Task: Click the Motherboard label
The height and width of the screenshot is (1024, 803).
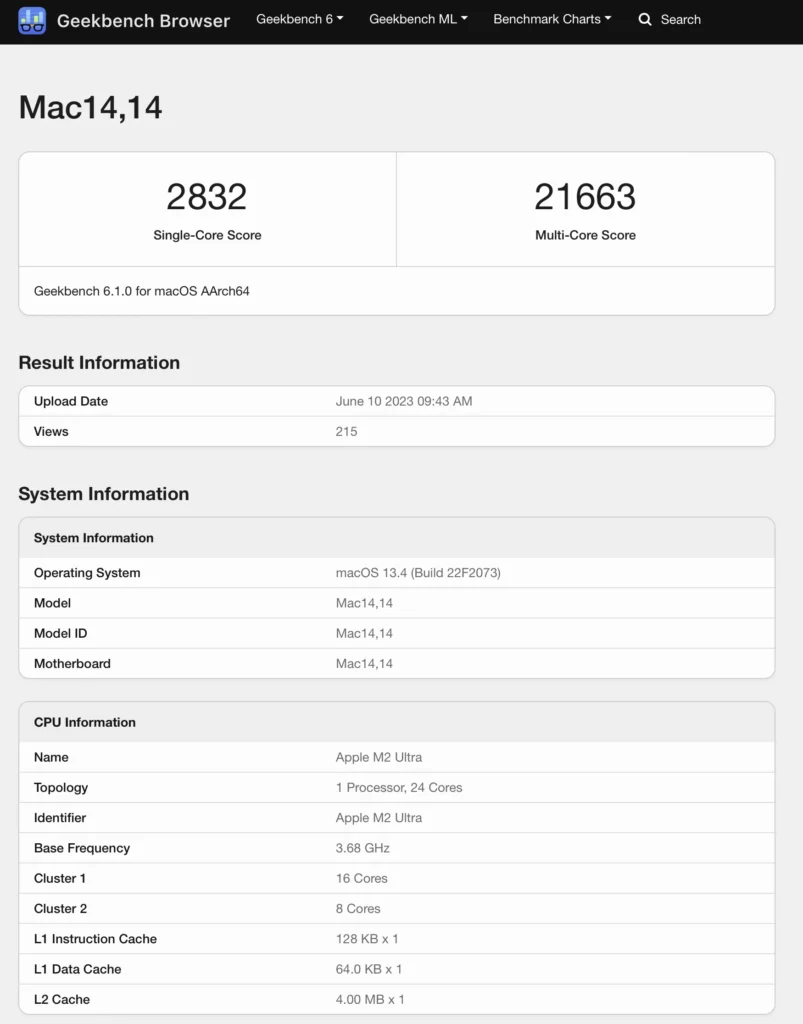Action: click(72, 664)
